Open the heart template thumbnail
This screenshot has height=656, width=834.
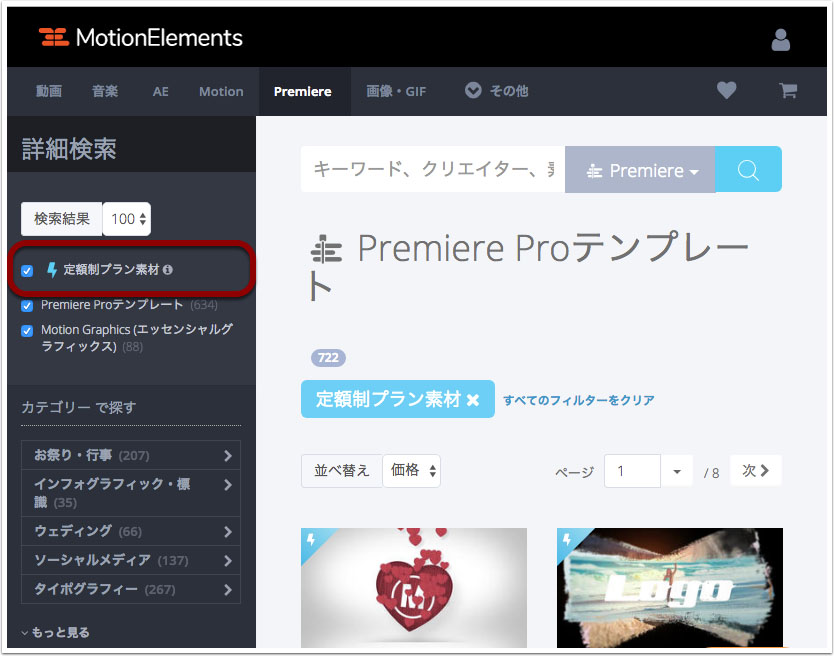[x=414, y=587]
